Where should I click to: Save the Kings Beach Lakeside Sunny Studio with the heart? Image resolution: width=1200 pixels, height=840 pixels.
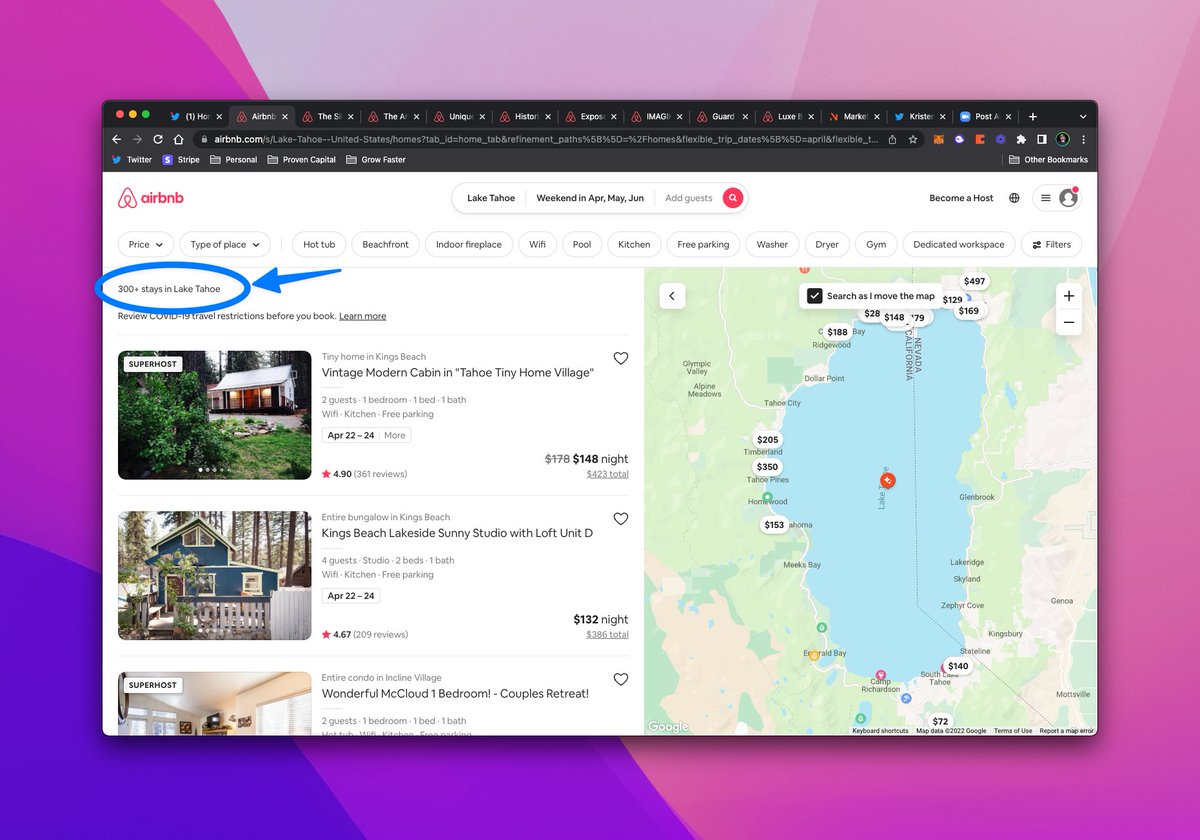(621, 519)
